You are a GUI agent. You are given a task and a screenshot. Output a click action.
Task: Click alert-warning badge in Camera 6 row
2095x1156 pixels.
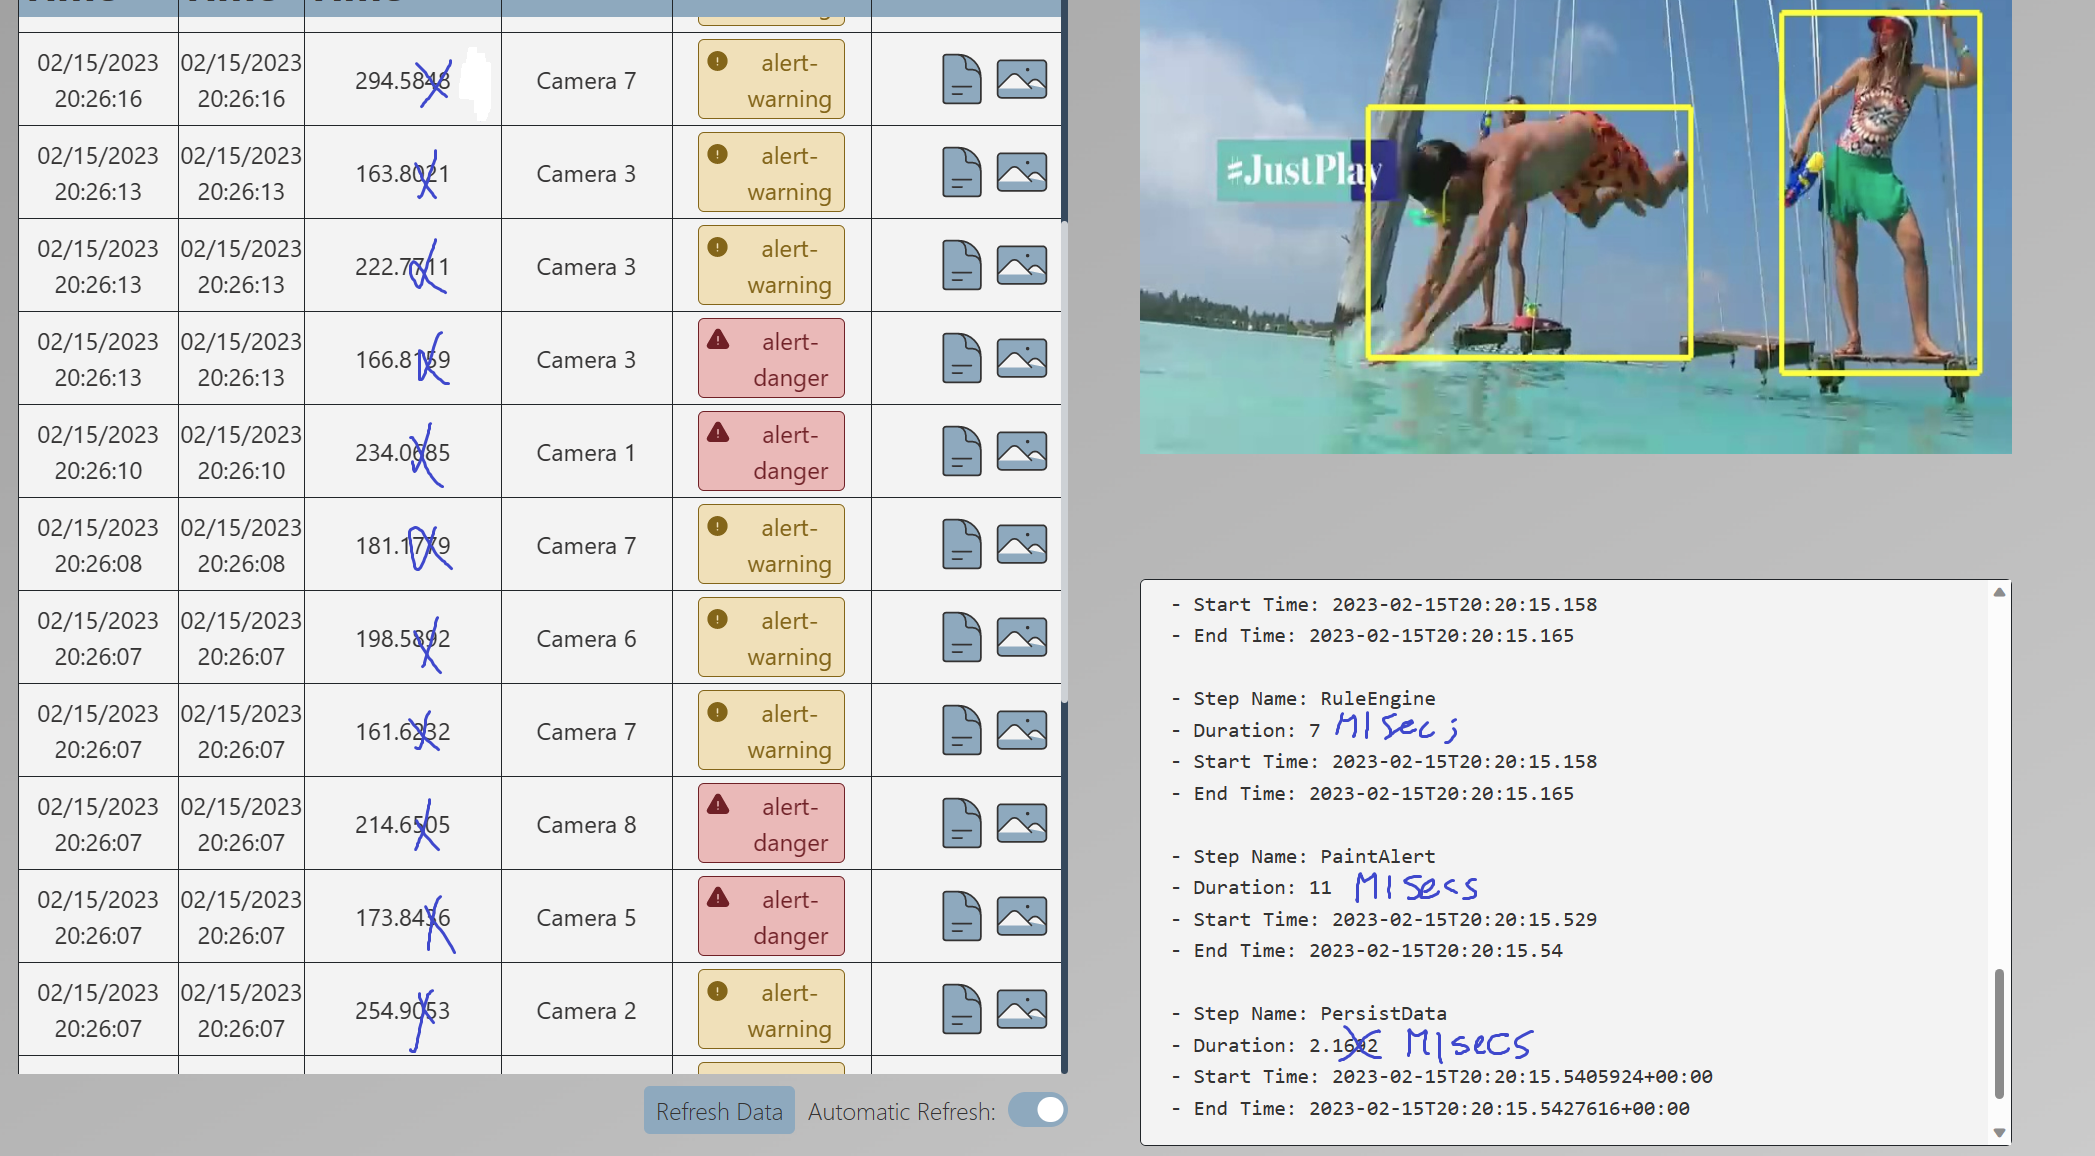click(771, 638)
